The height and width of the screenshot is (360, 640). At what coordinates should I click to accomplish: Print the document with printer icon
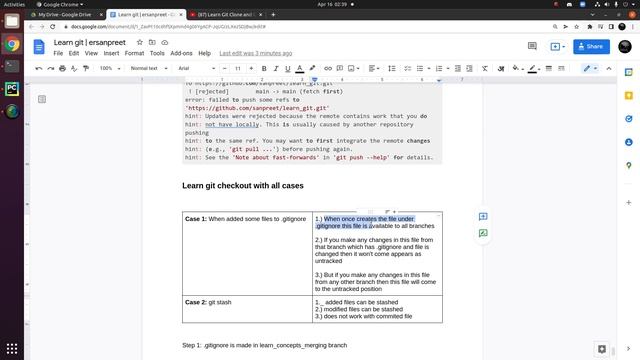[x=62, y=68]
